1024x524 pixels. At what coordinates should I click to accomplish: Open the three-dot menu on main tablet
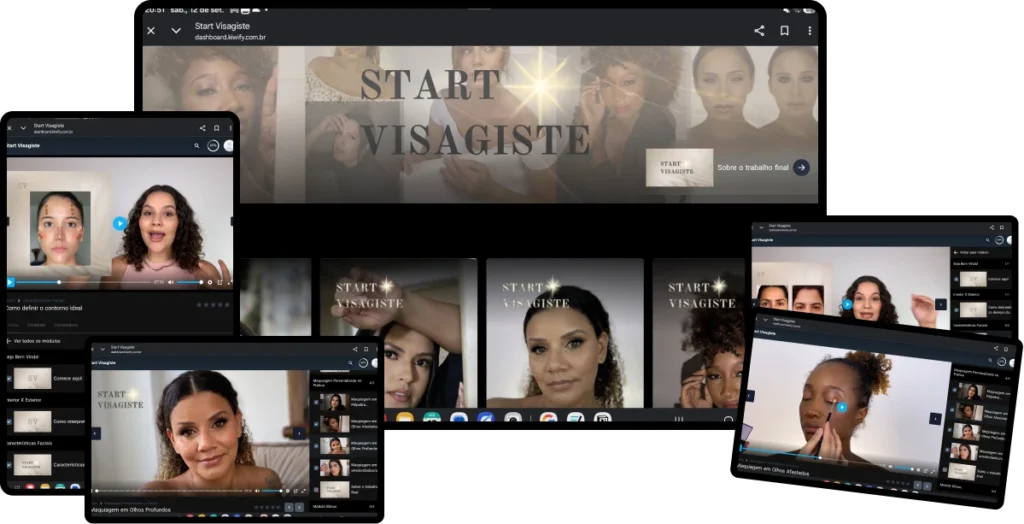[x=810, y=31]
